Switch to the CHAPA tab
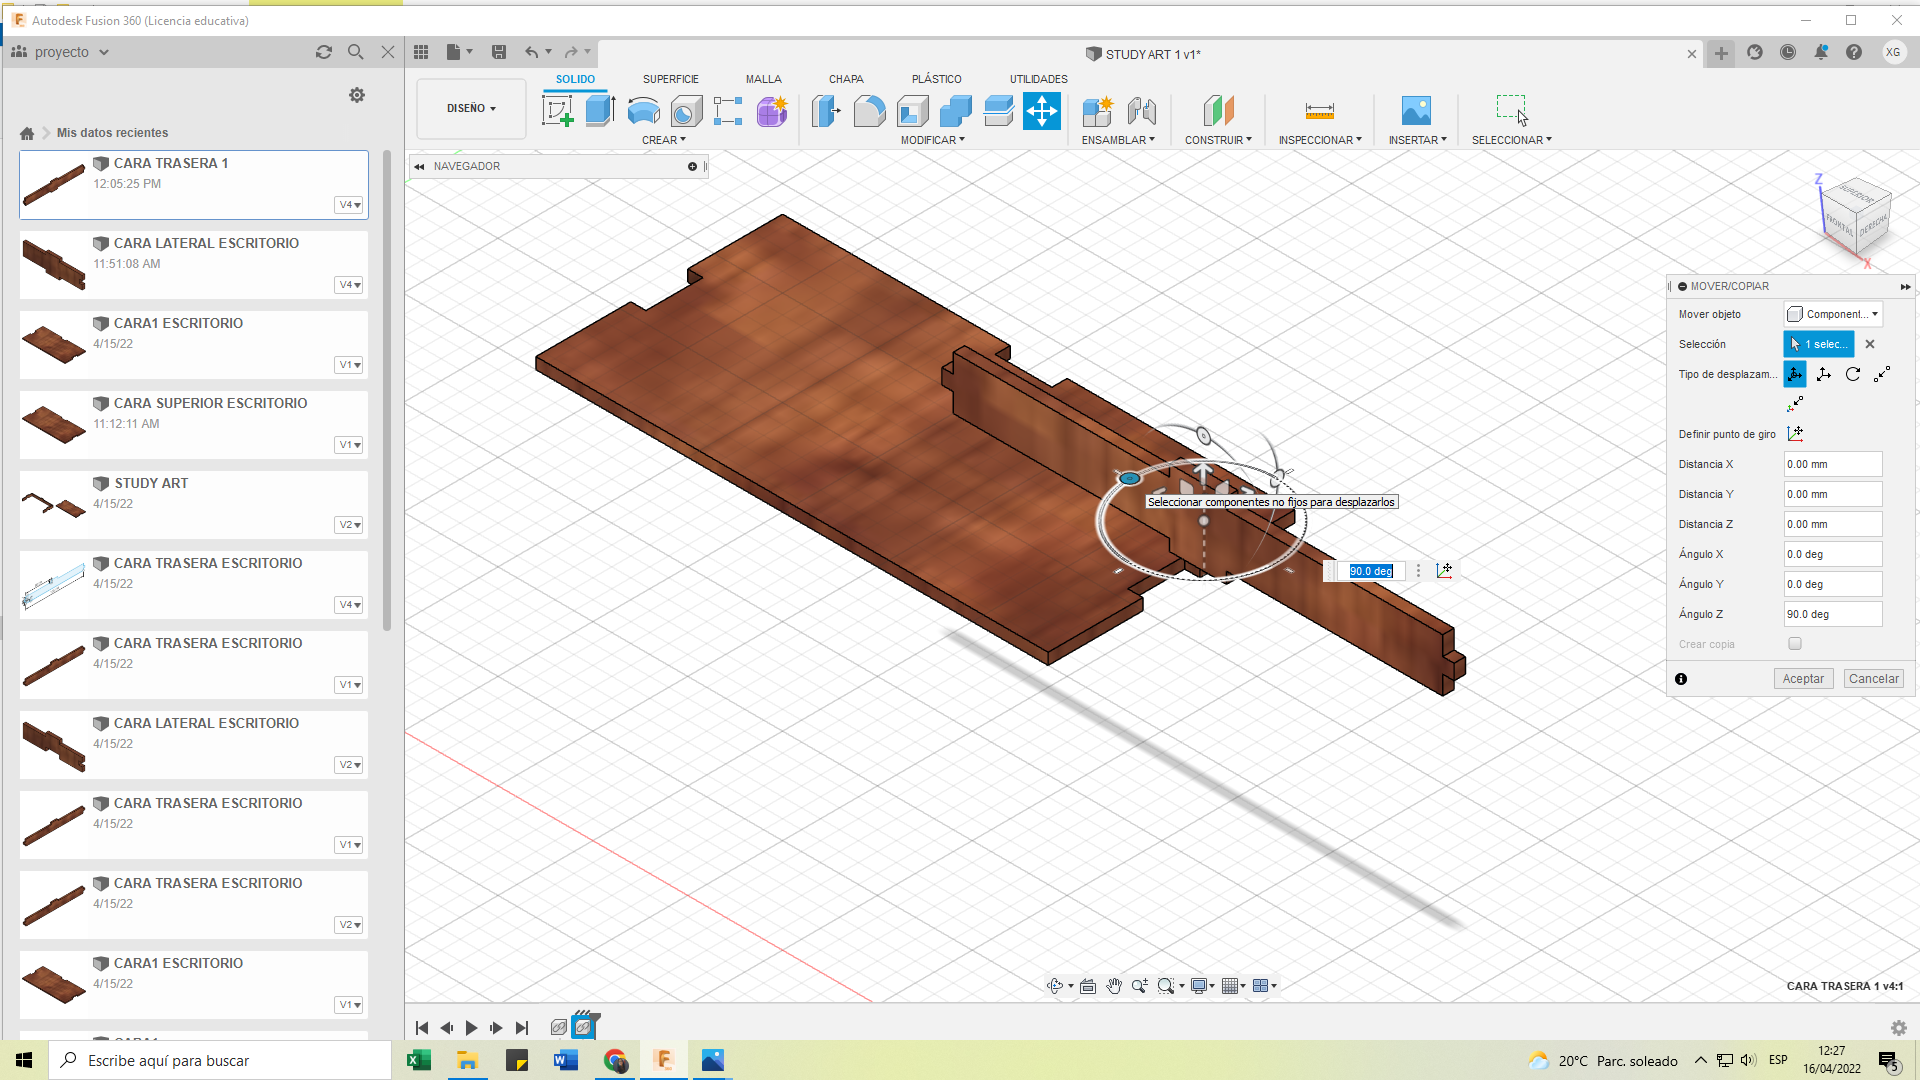The height and width of the screenshot is (1080, 1920). (x=845, y=79)
